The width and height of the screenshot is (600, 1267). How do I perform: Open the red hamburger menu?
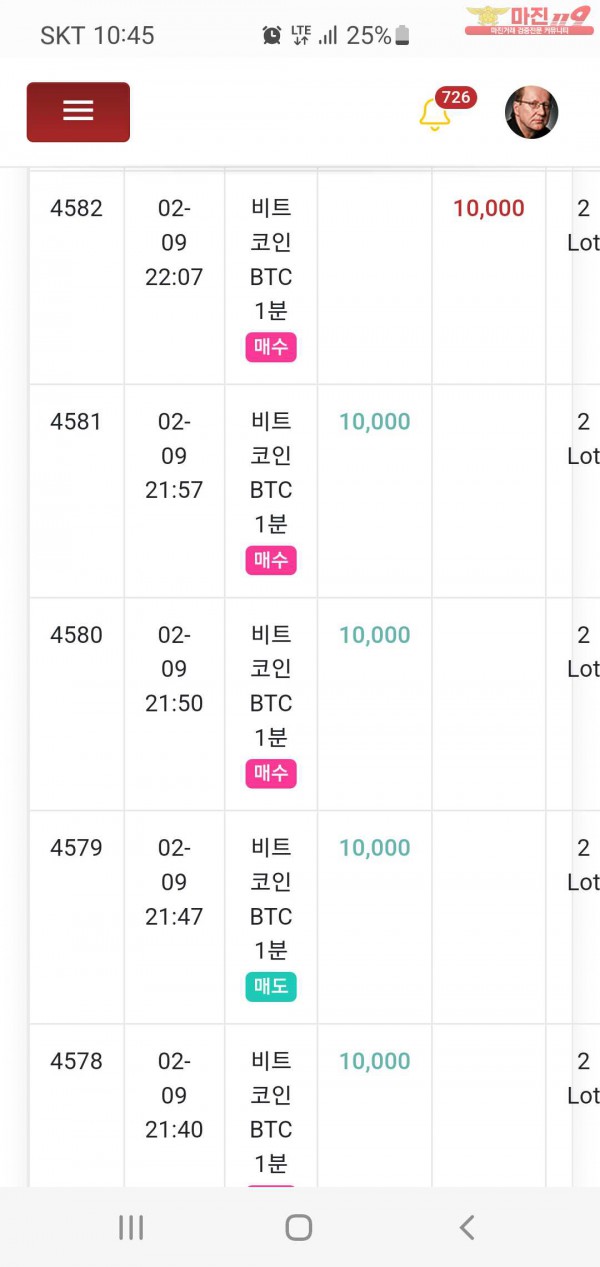click(78, 111)
